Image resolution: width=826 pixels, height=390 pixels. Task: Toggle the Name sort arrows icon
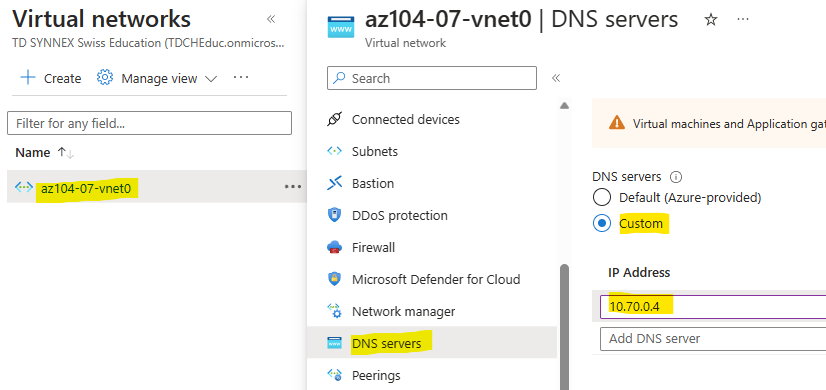click(66, 153)
